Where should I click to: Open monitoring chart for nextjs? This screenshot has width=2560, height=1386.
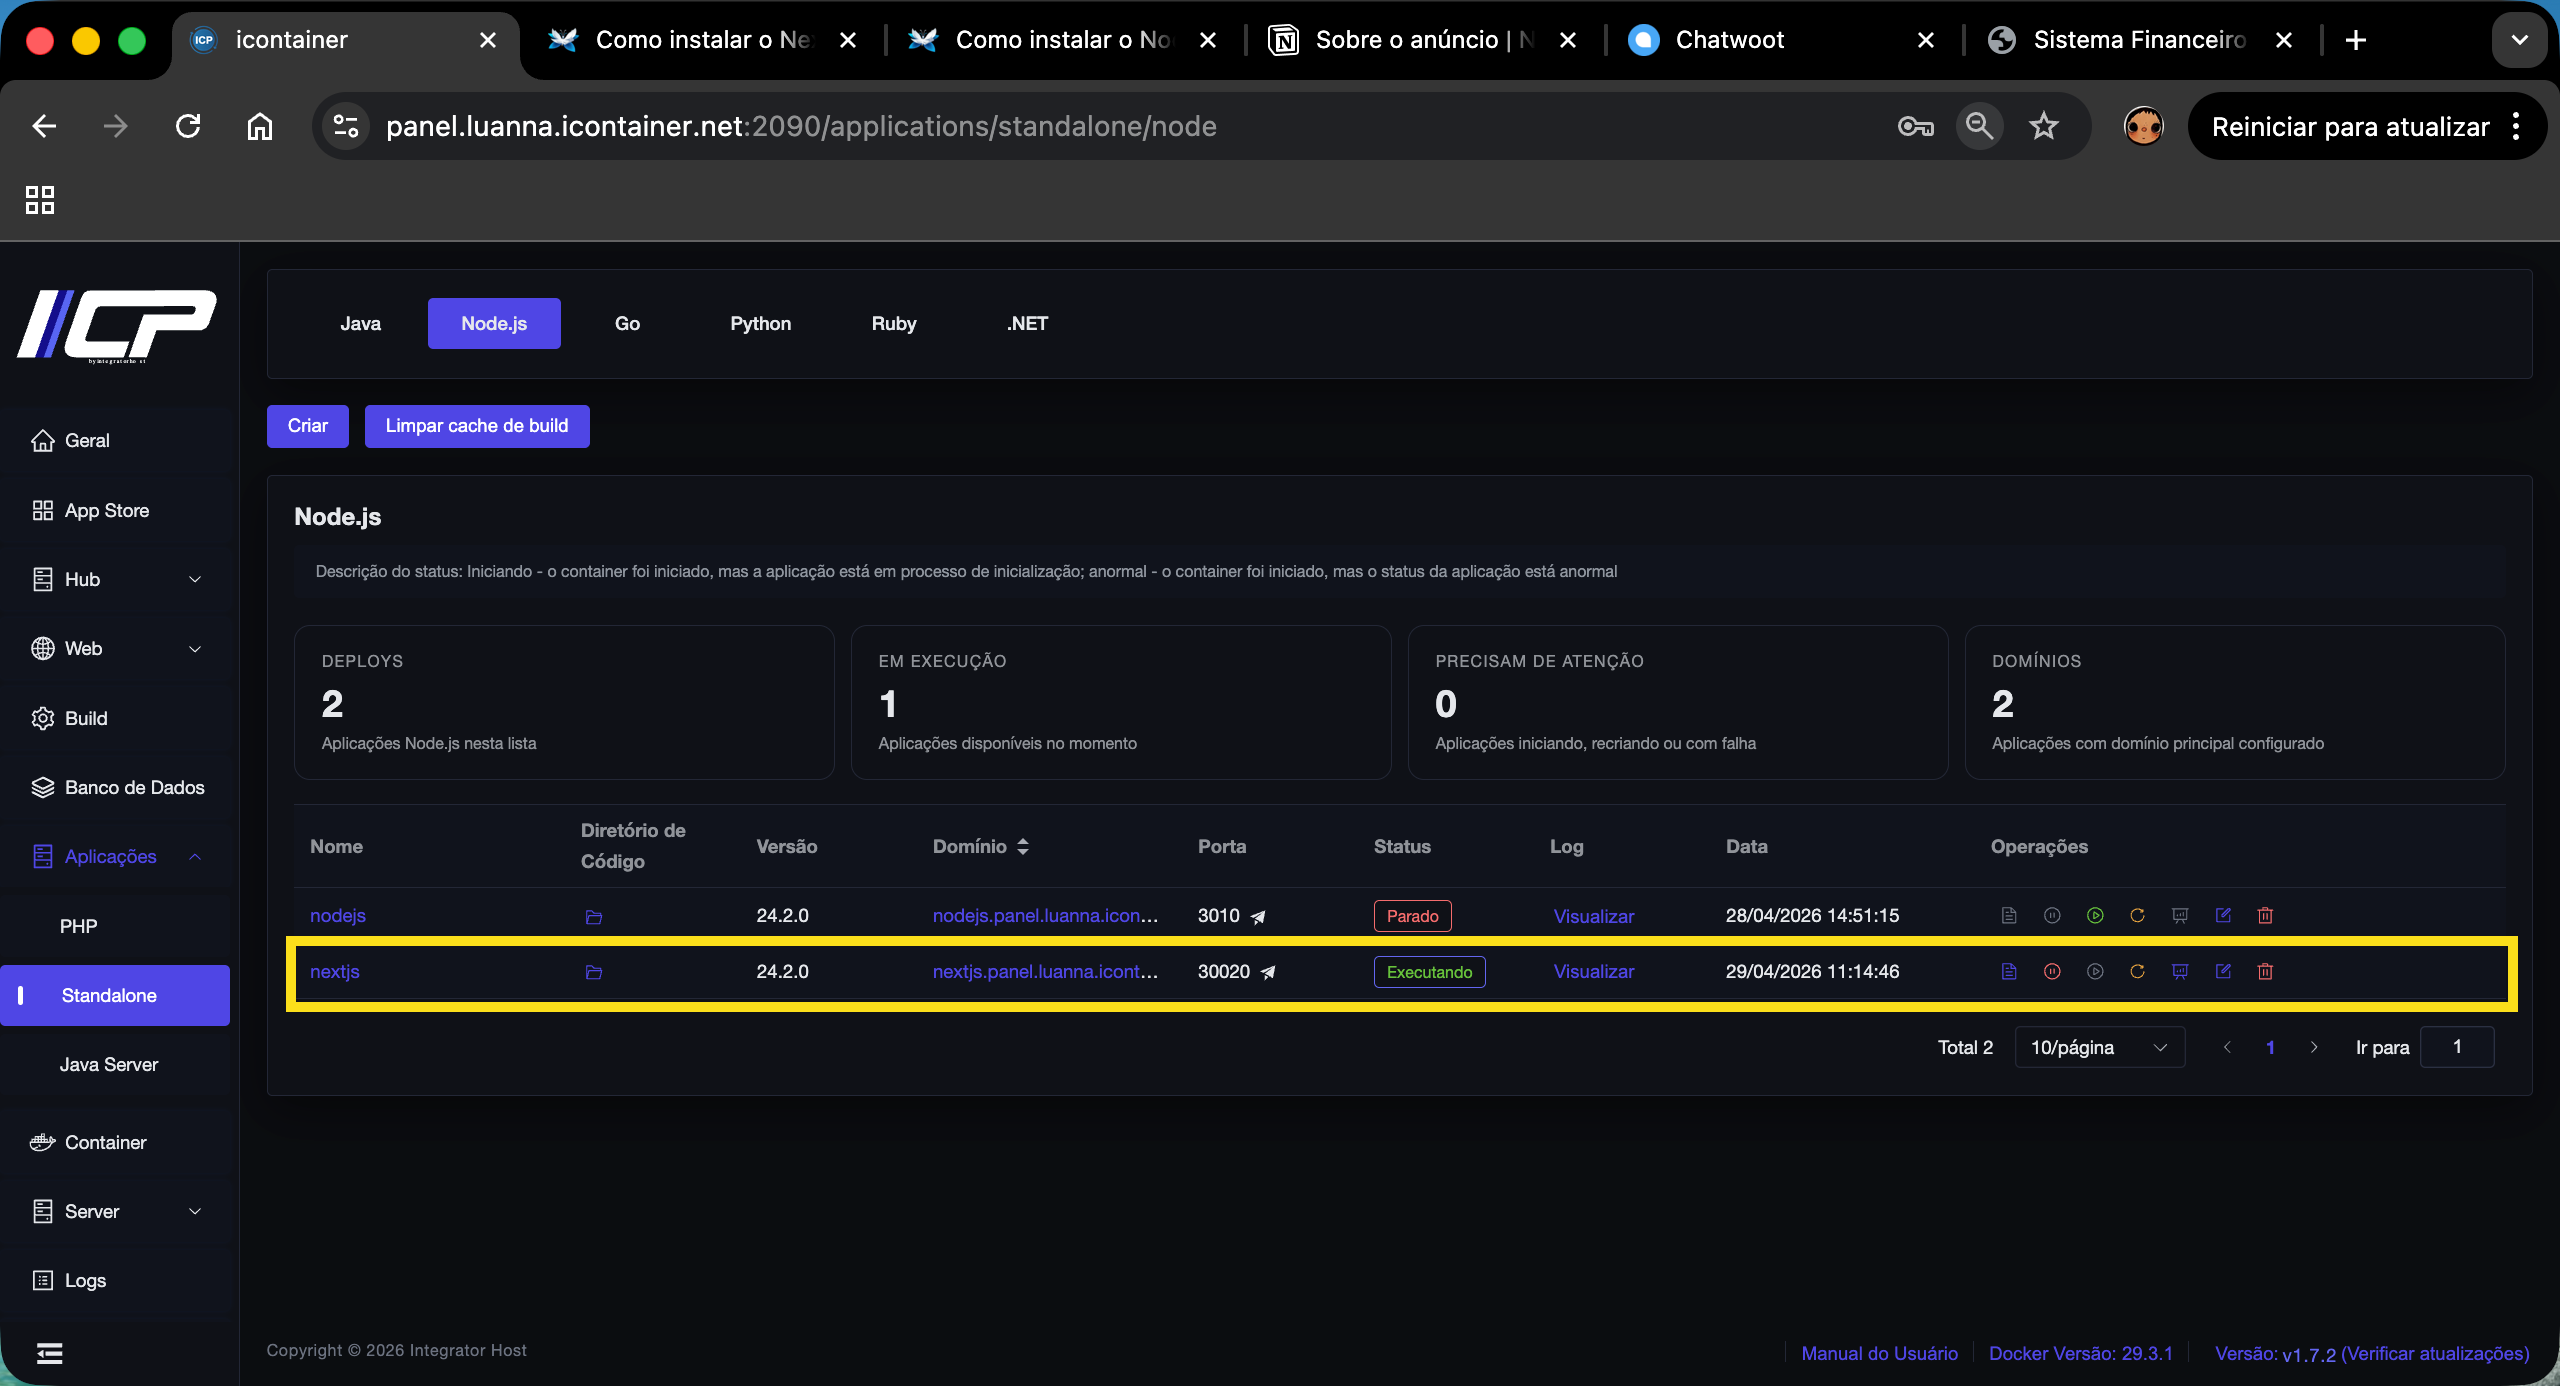click(x=2180, y=971)
